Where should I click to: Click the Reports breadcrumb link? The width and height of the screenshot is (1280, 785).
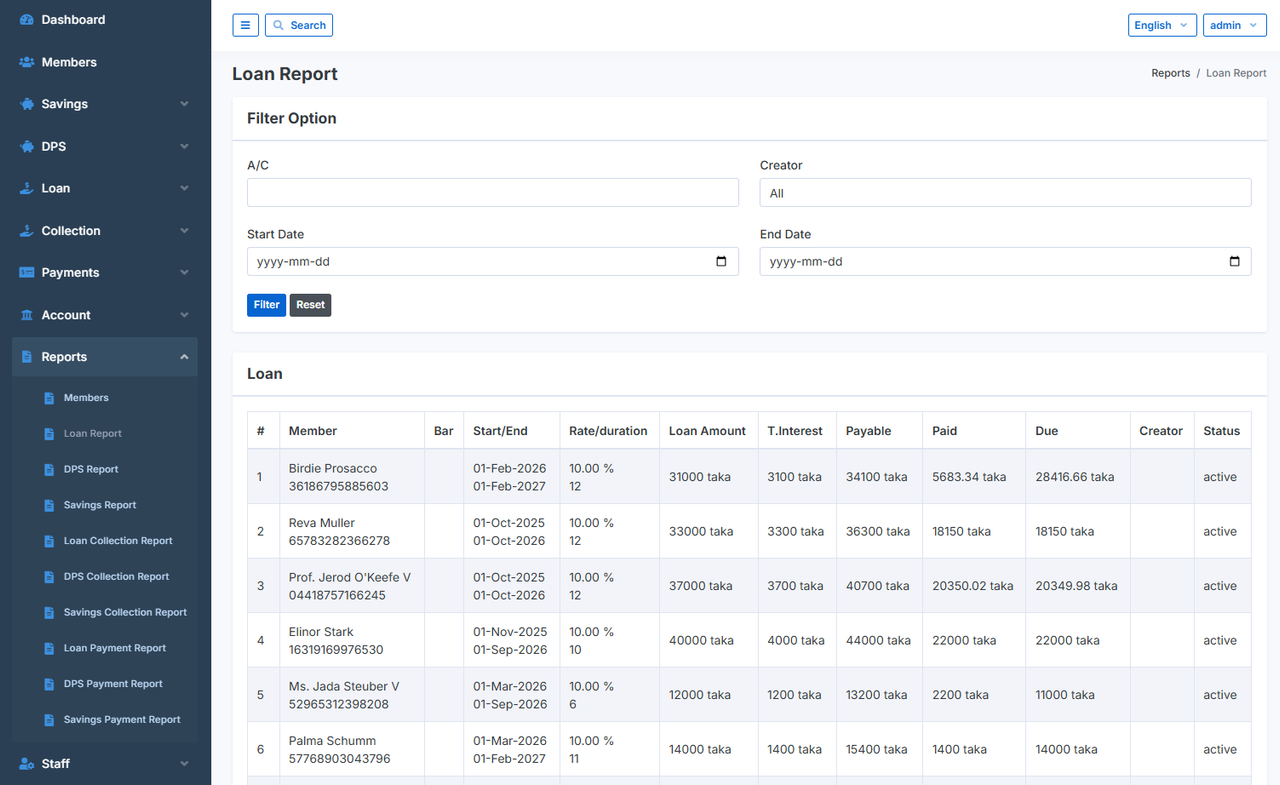[1171, 73]
